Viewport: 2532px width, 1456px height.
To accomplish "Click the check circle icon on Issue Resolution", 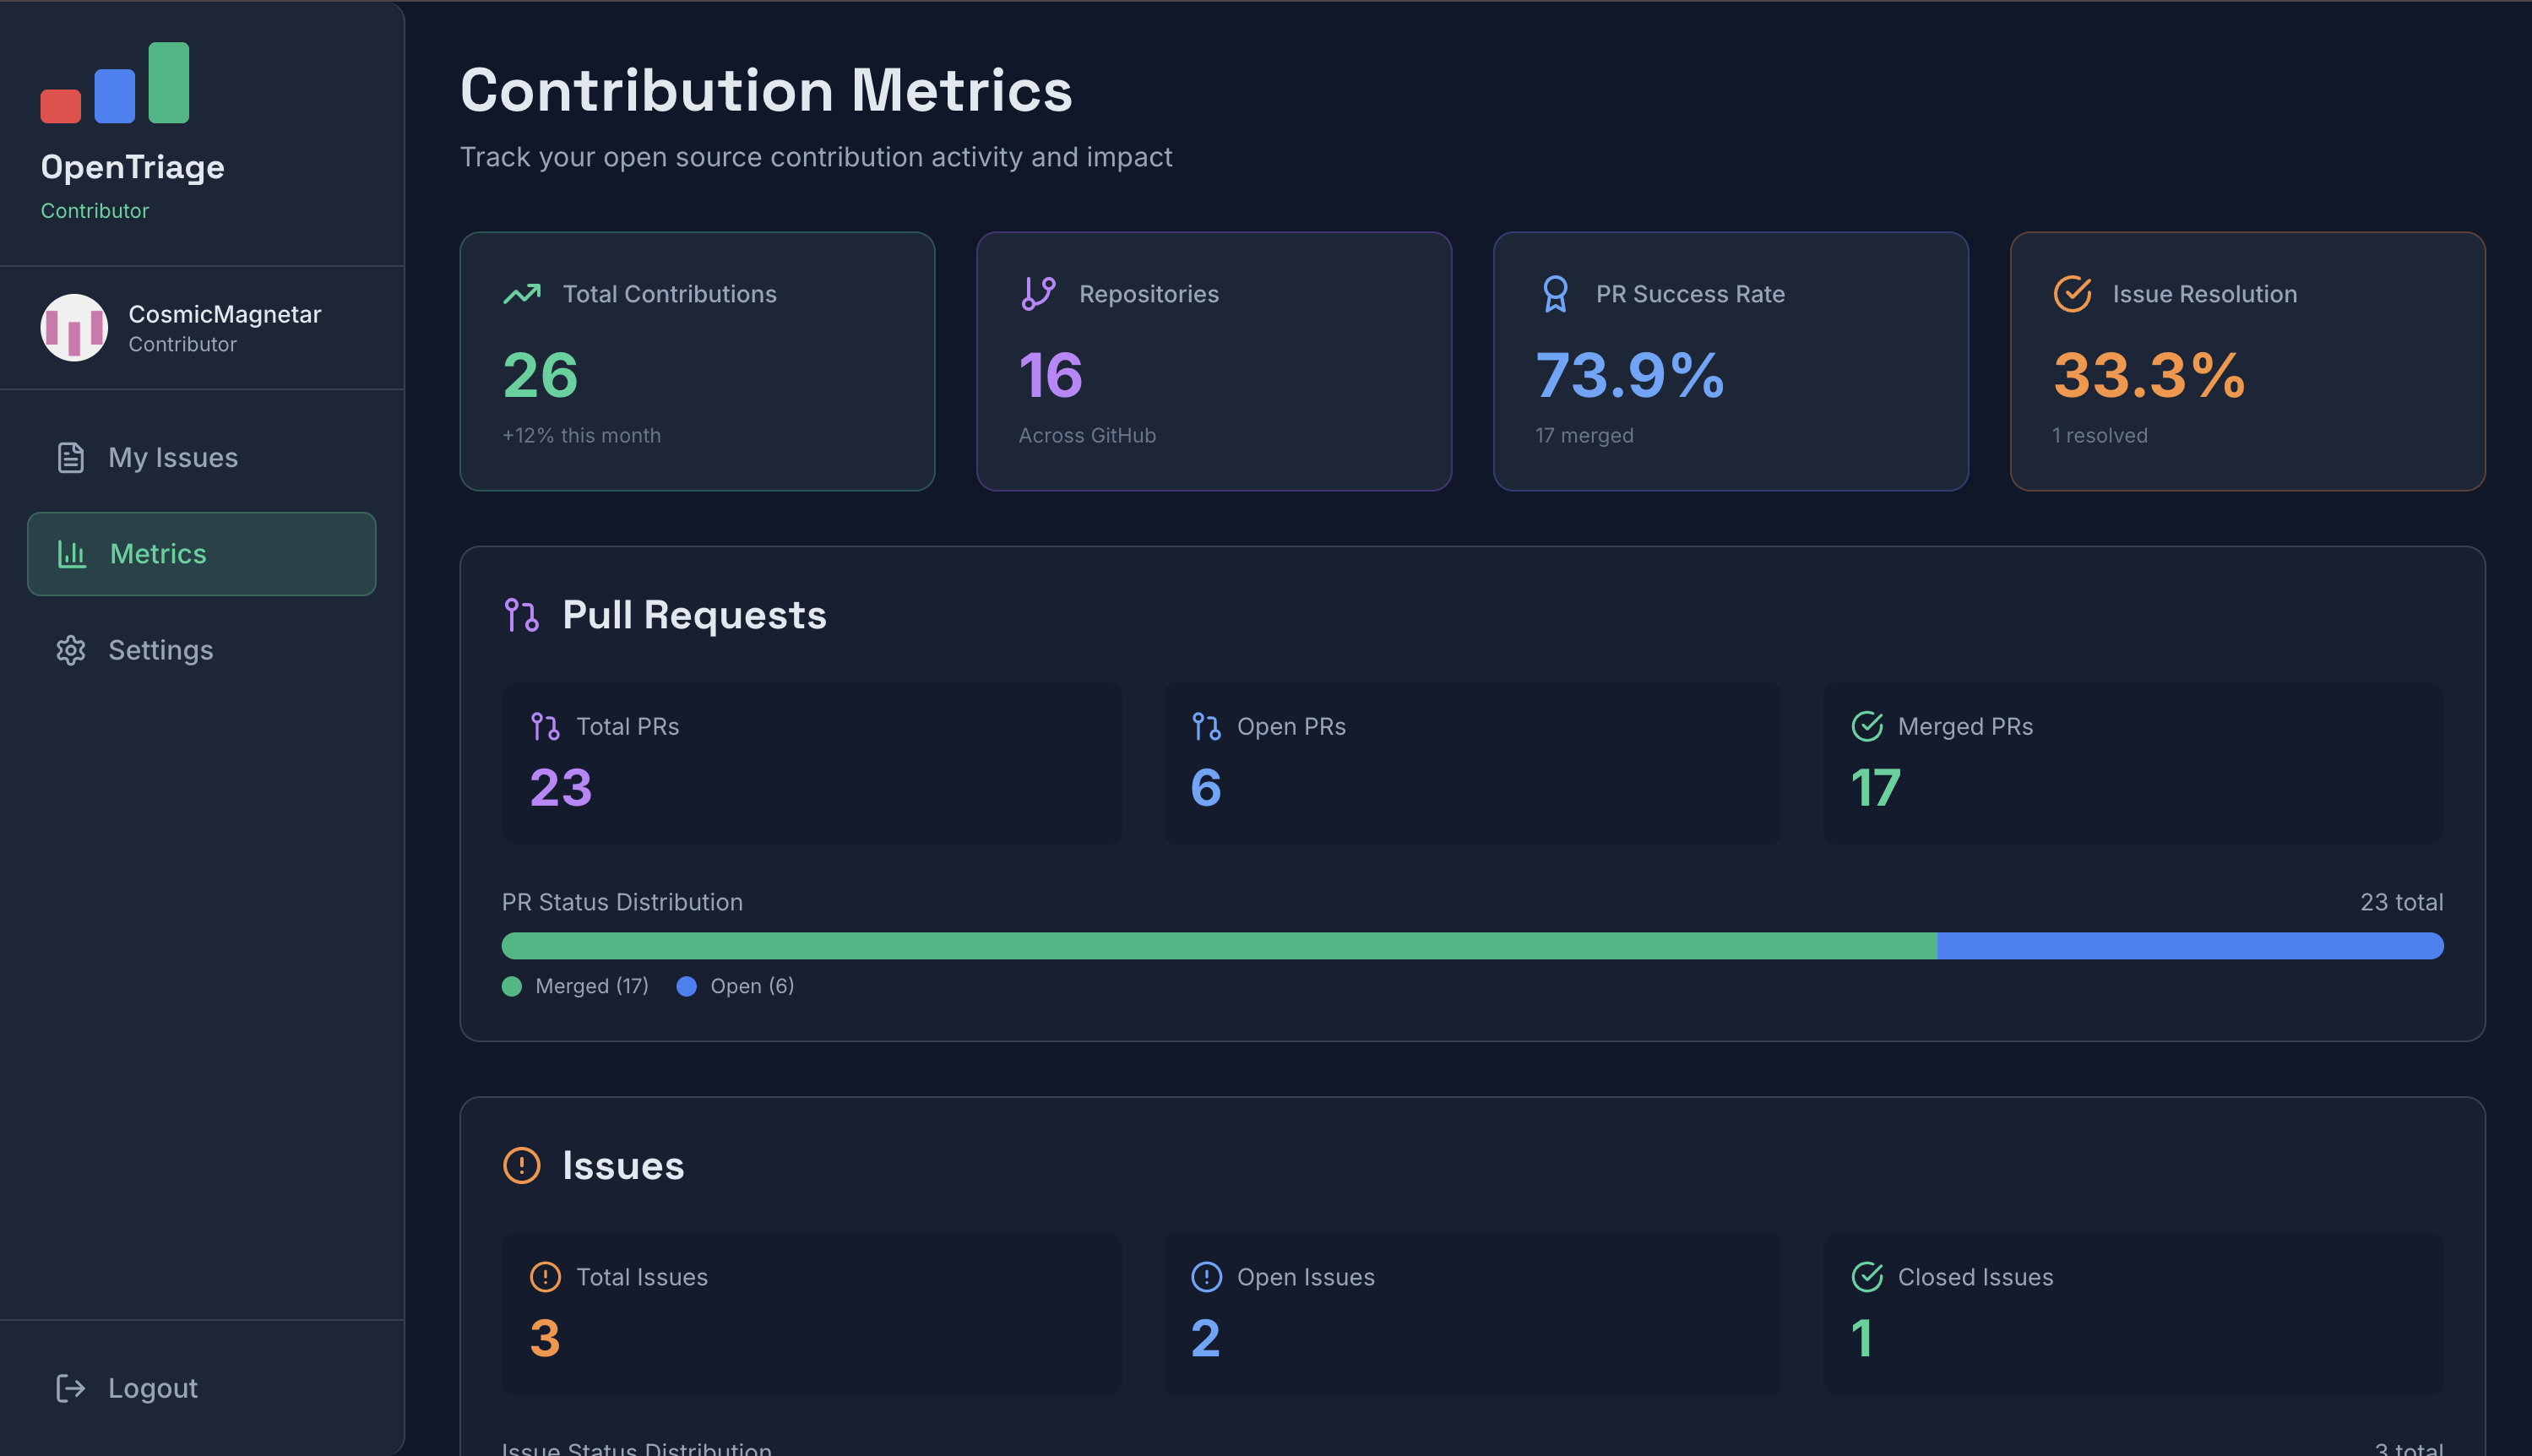I will [x=2072, y=294].
